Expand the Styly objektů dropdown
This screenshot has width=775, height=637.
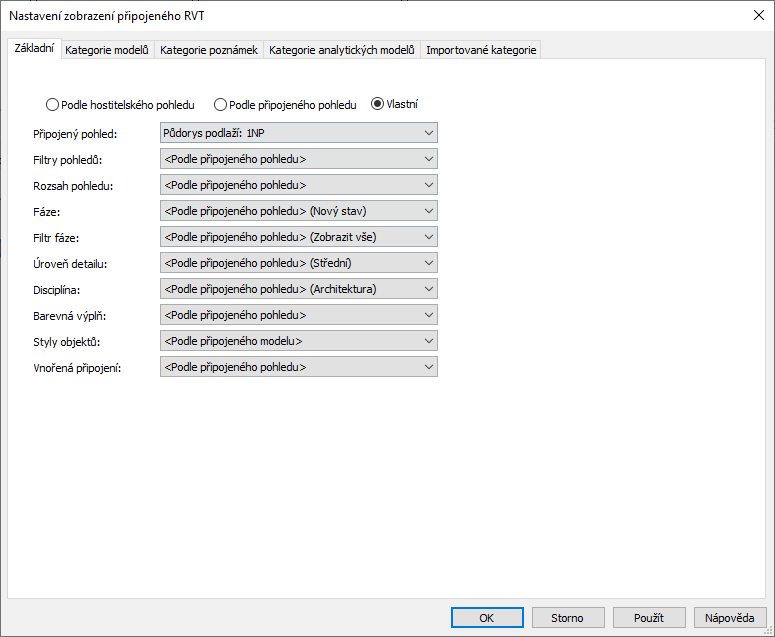[x=298, y=341]
